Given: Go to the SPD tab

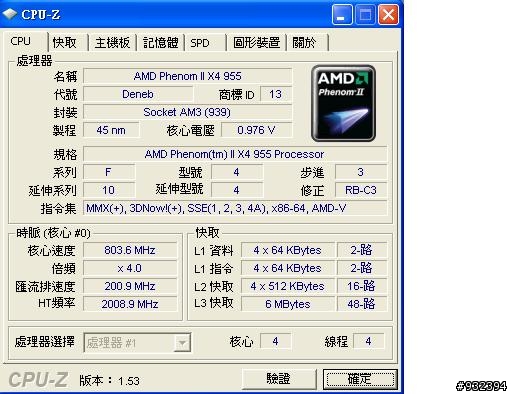Looking at the screenshot, I should 205,43.
